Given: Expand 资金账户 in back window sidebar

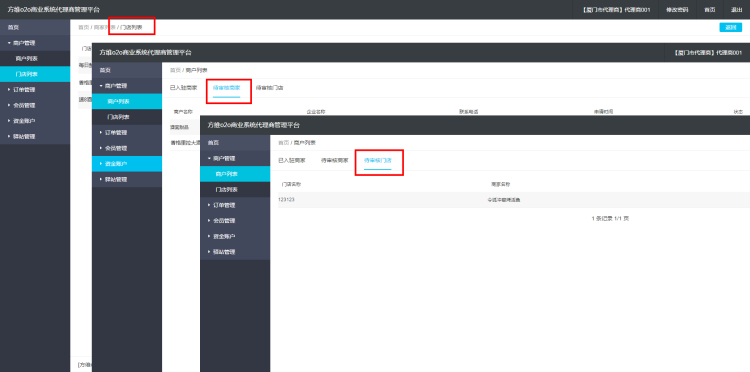Looking at the screenshot, I should coord(35,120).
